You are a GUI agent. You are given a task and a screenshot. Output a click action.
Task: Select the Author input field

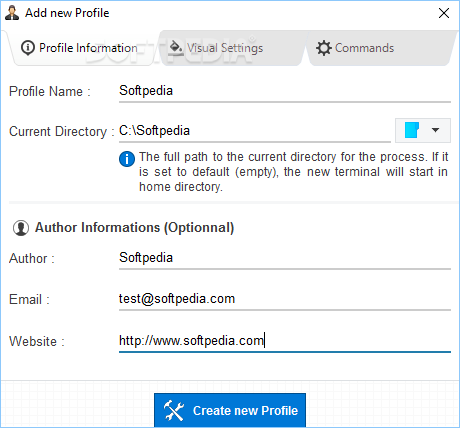click(x=285, y=258)
